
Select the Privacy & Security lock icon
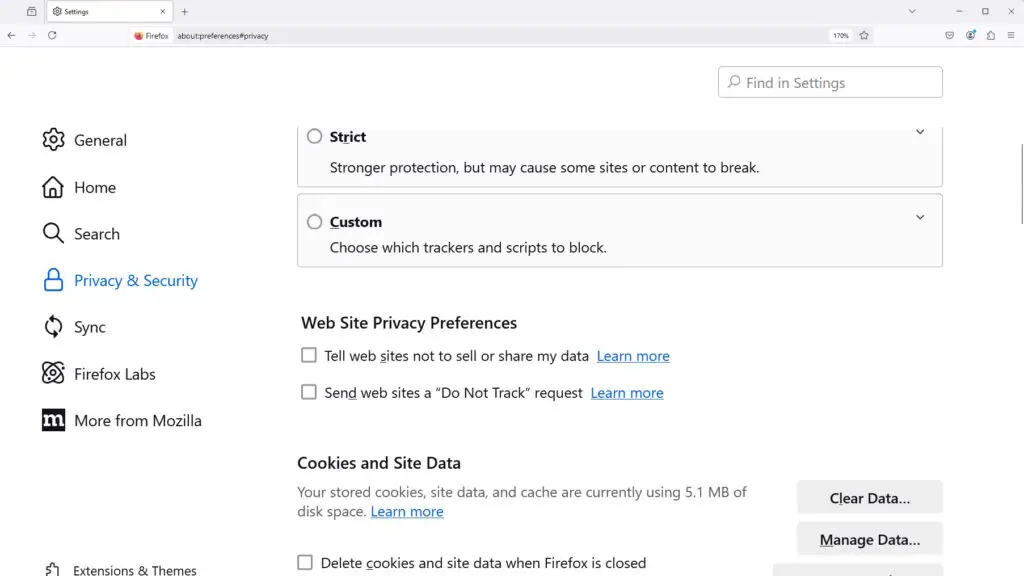(x=52, y=281)
